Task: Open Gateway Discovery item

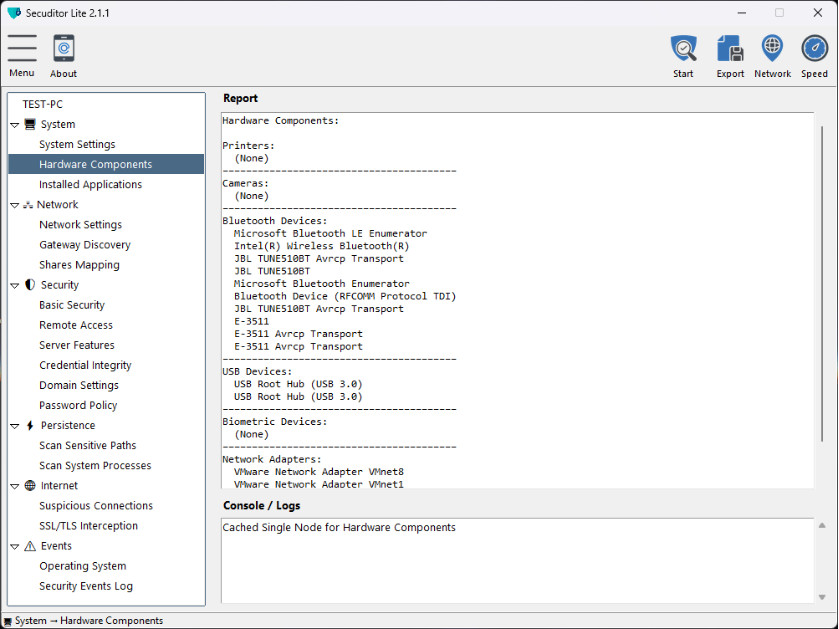Action: click(x=84, y=245)
